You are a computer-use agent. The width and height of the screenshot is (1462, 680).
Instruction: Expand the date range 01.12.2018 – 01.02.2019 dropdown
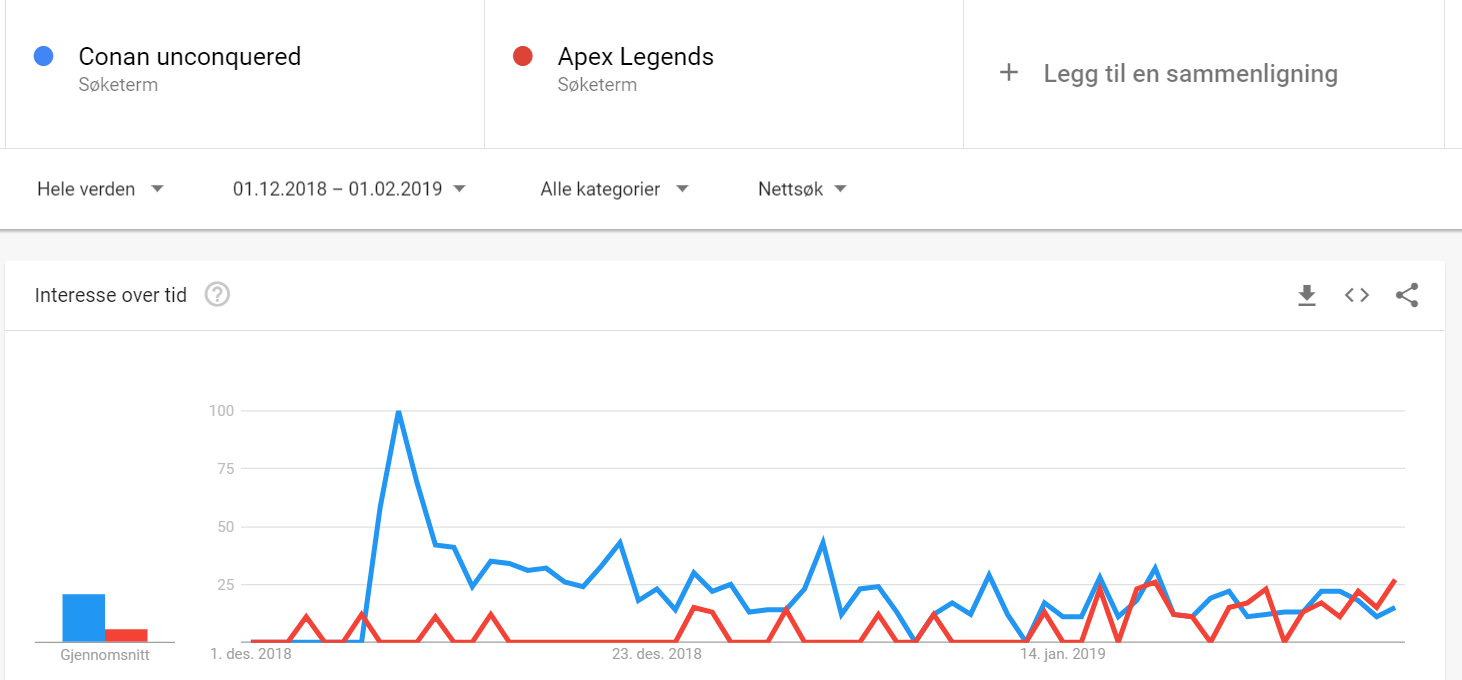[x=349, y=189]
